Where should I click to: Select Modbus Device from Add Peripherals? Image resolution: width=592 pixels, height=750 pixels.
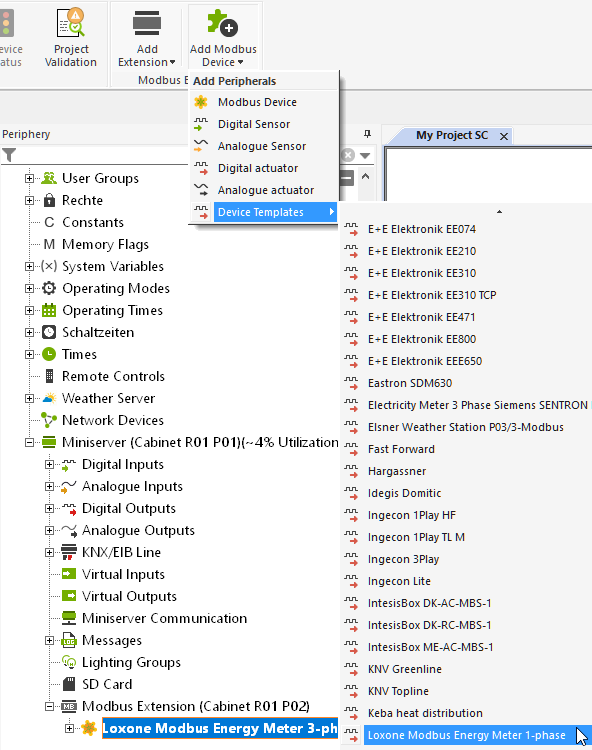[263, 102]
